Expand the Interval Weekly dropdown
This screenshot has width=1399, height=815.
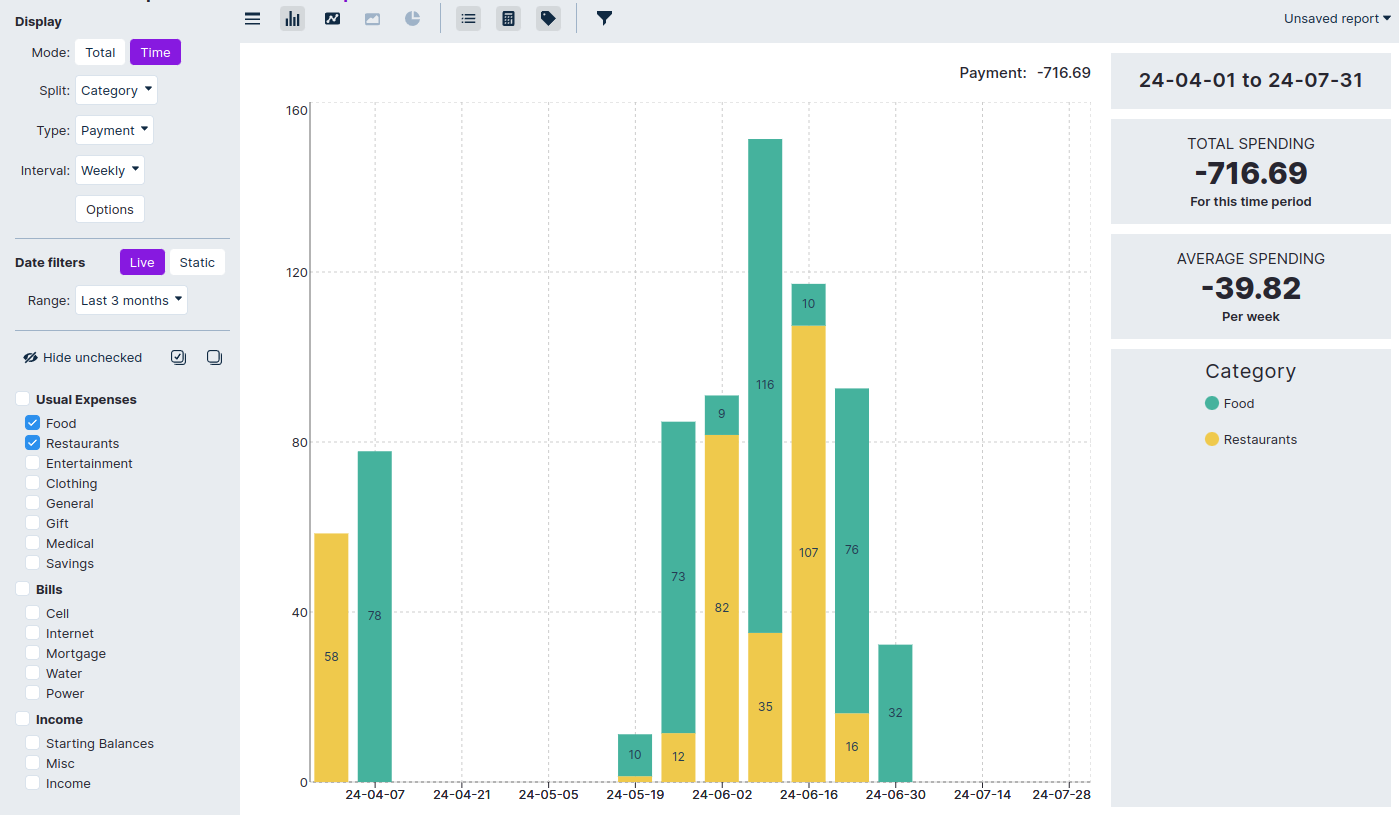tap(110, 170)
